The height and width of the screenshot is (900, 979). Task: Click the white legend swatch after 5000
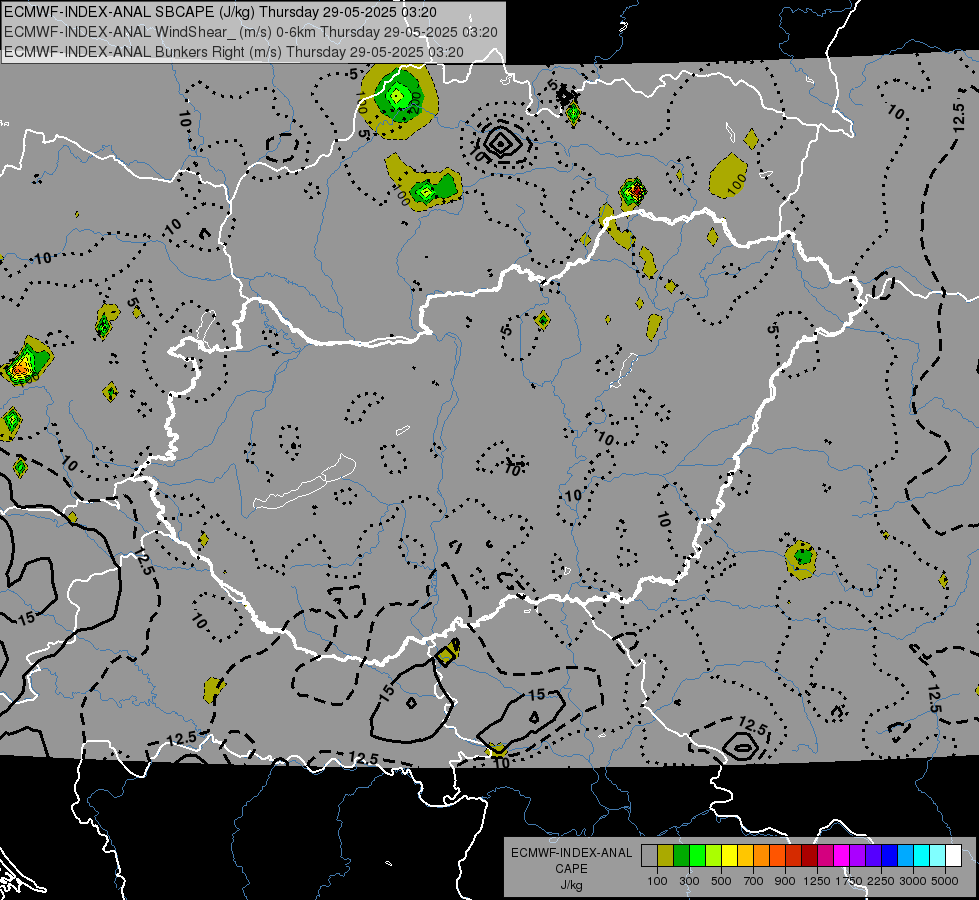[x=953, y=856]
